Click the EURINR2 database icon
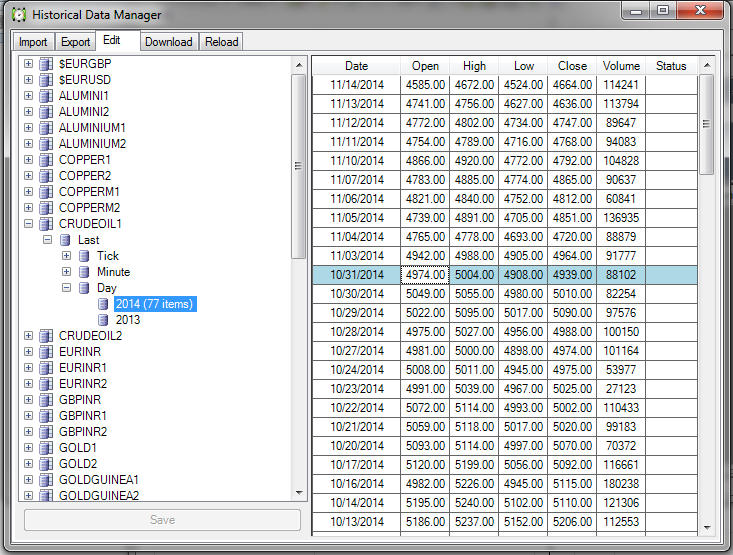The height and width of the screenshot is (555, 733). [46, 384]
